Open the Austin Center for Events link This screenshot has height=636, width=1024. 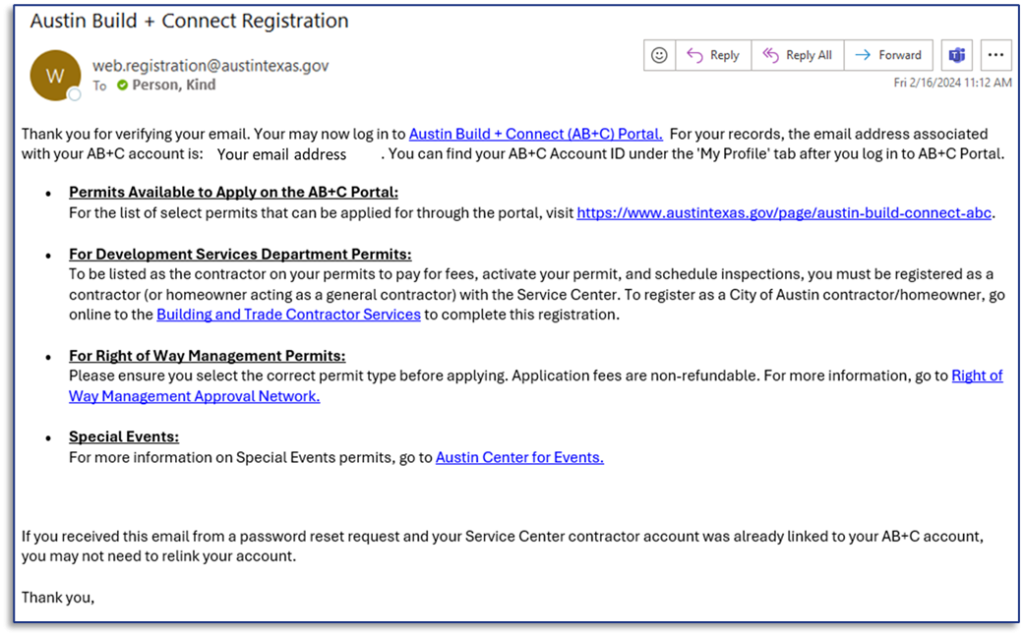click(x=519, y=457)
